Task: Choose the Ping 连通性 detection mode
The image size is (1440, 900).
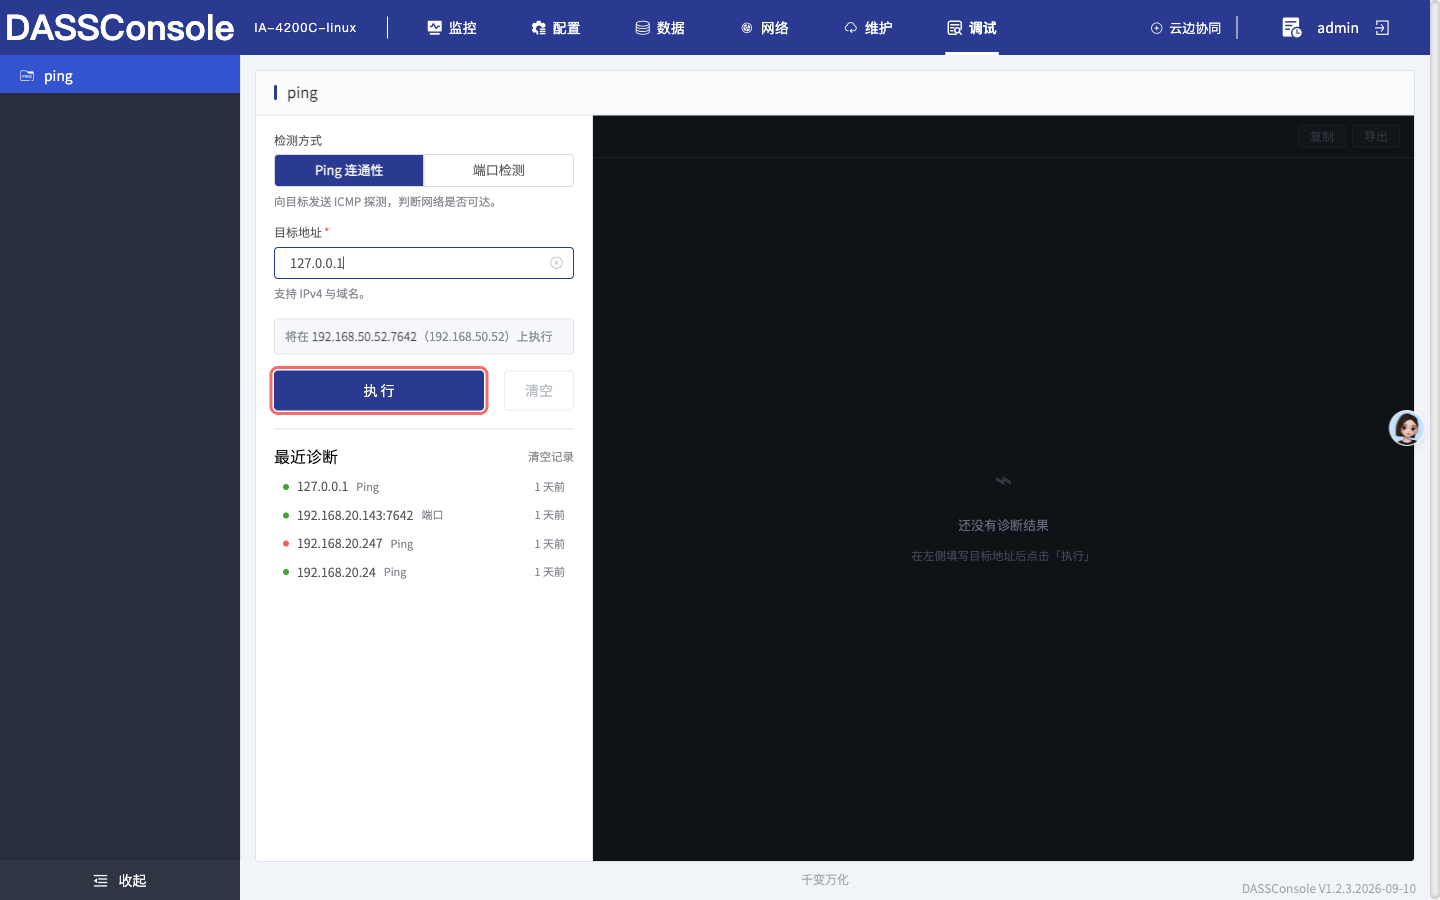Action: pos(349,170)
